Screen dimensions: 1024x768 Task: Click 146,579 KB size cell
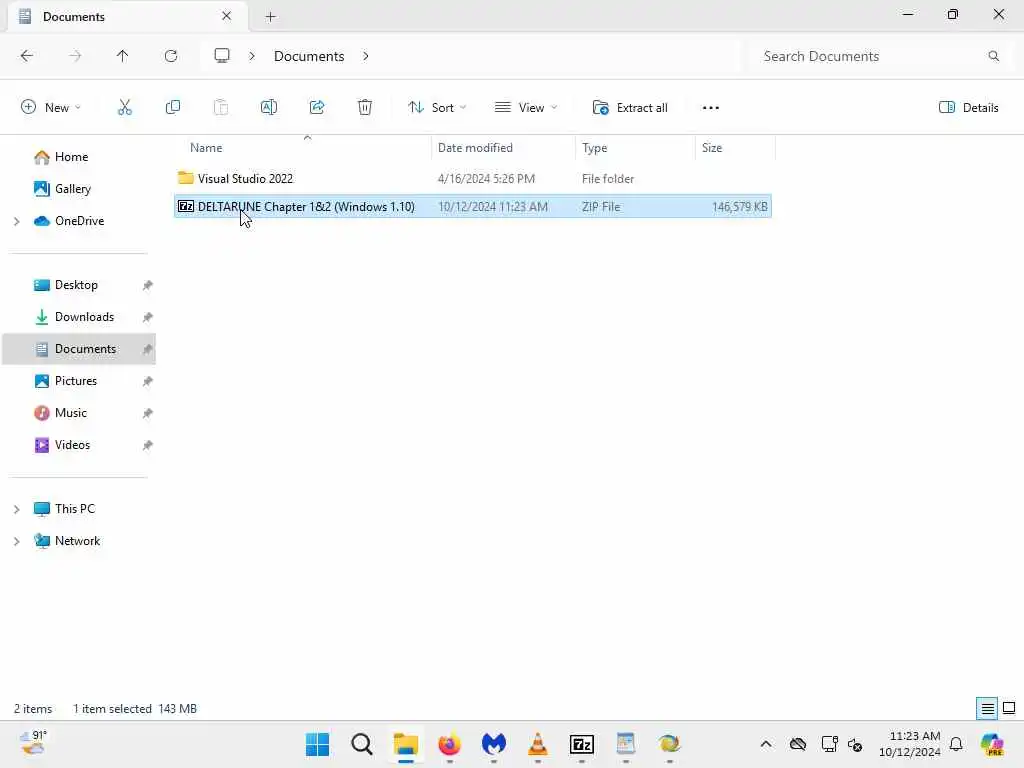click(x=739, y=207)
